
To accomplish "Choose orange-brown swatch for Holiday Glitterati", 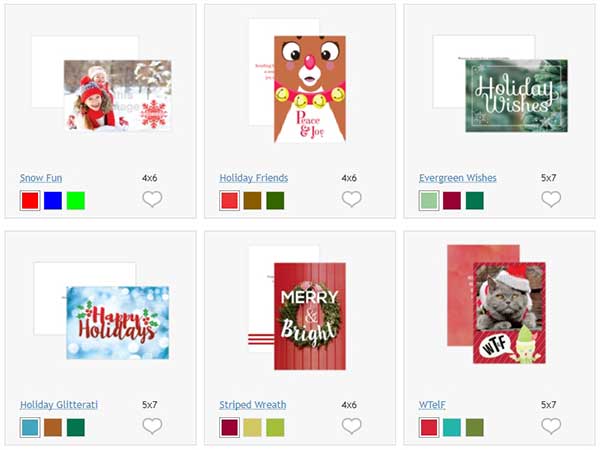I will tap(53, 427).
